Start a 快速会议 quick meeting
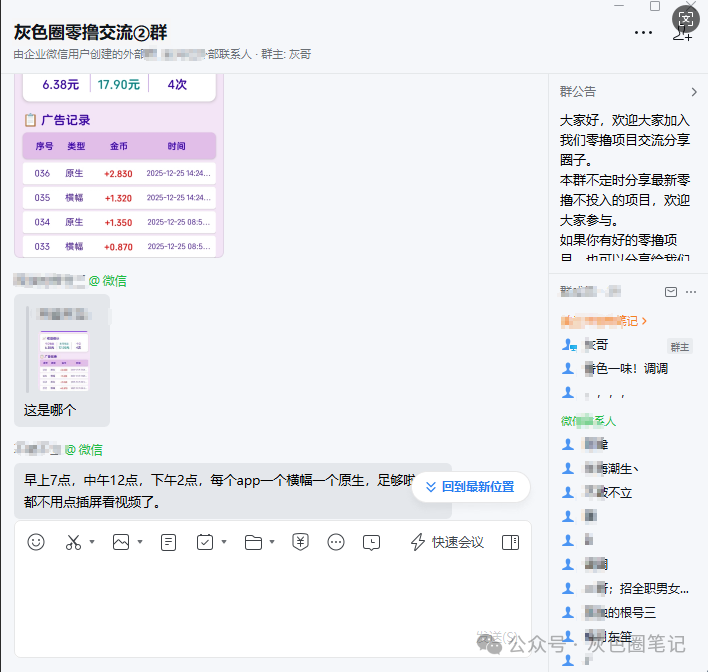 pyautogui.click(x=448, y=542)
